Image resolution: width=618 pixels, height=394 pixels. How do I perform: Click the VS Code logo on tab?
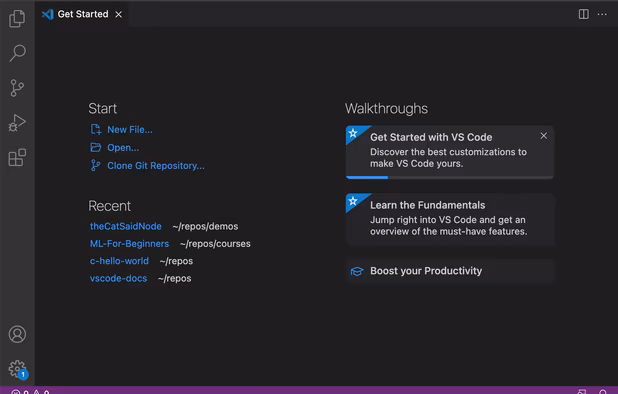tap(48, 14)
